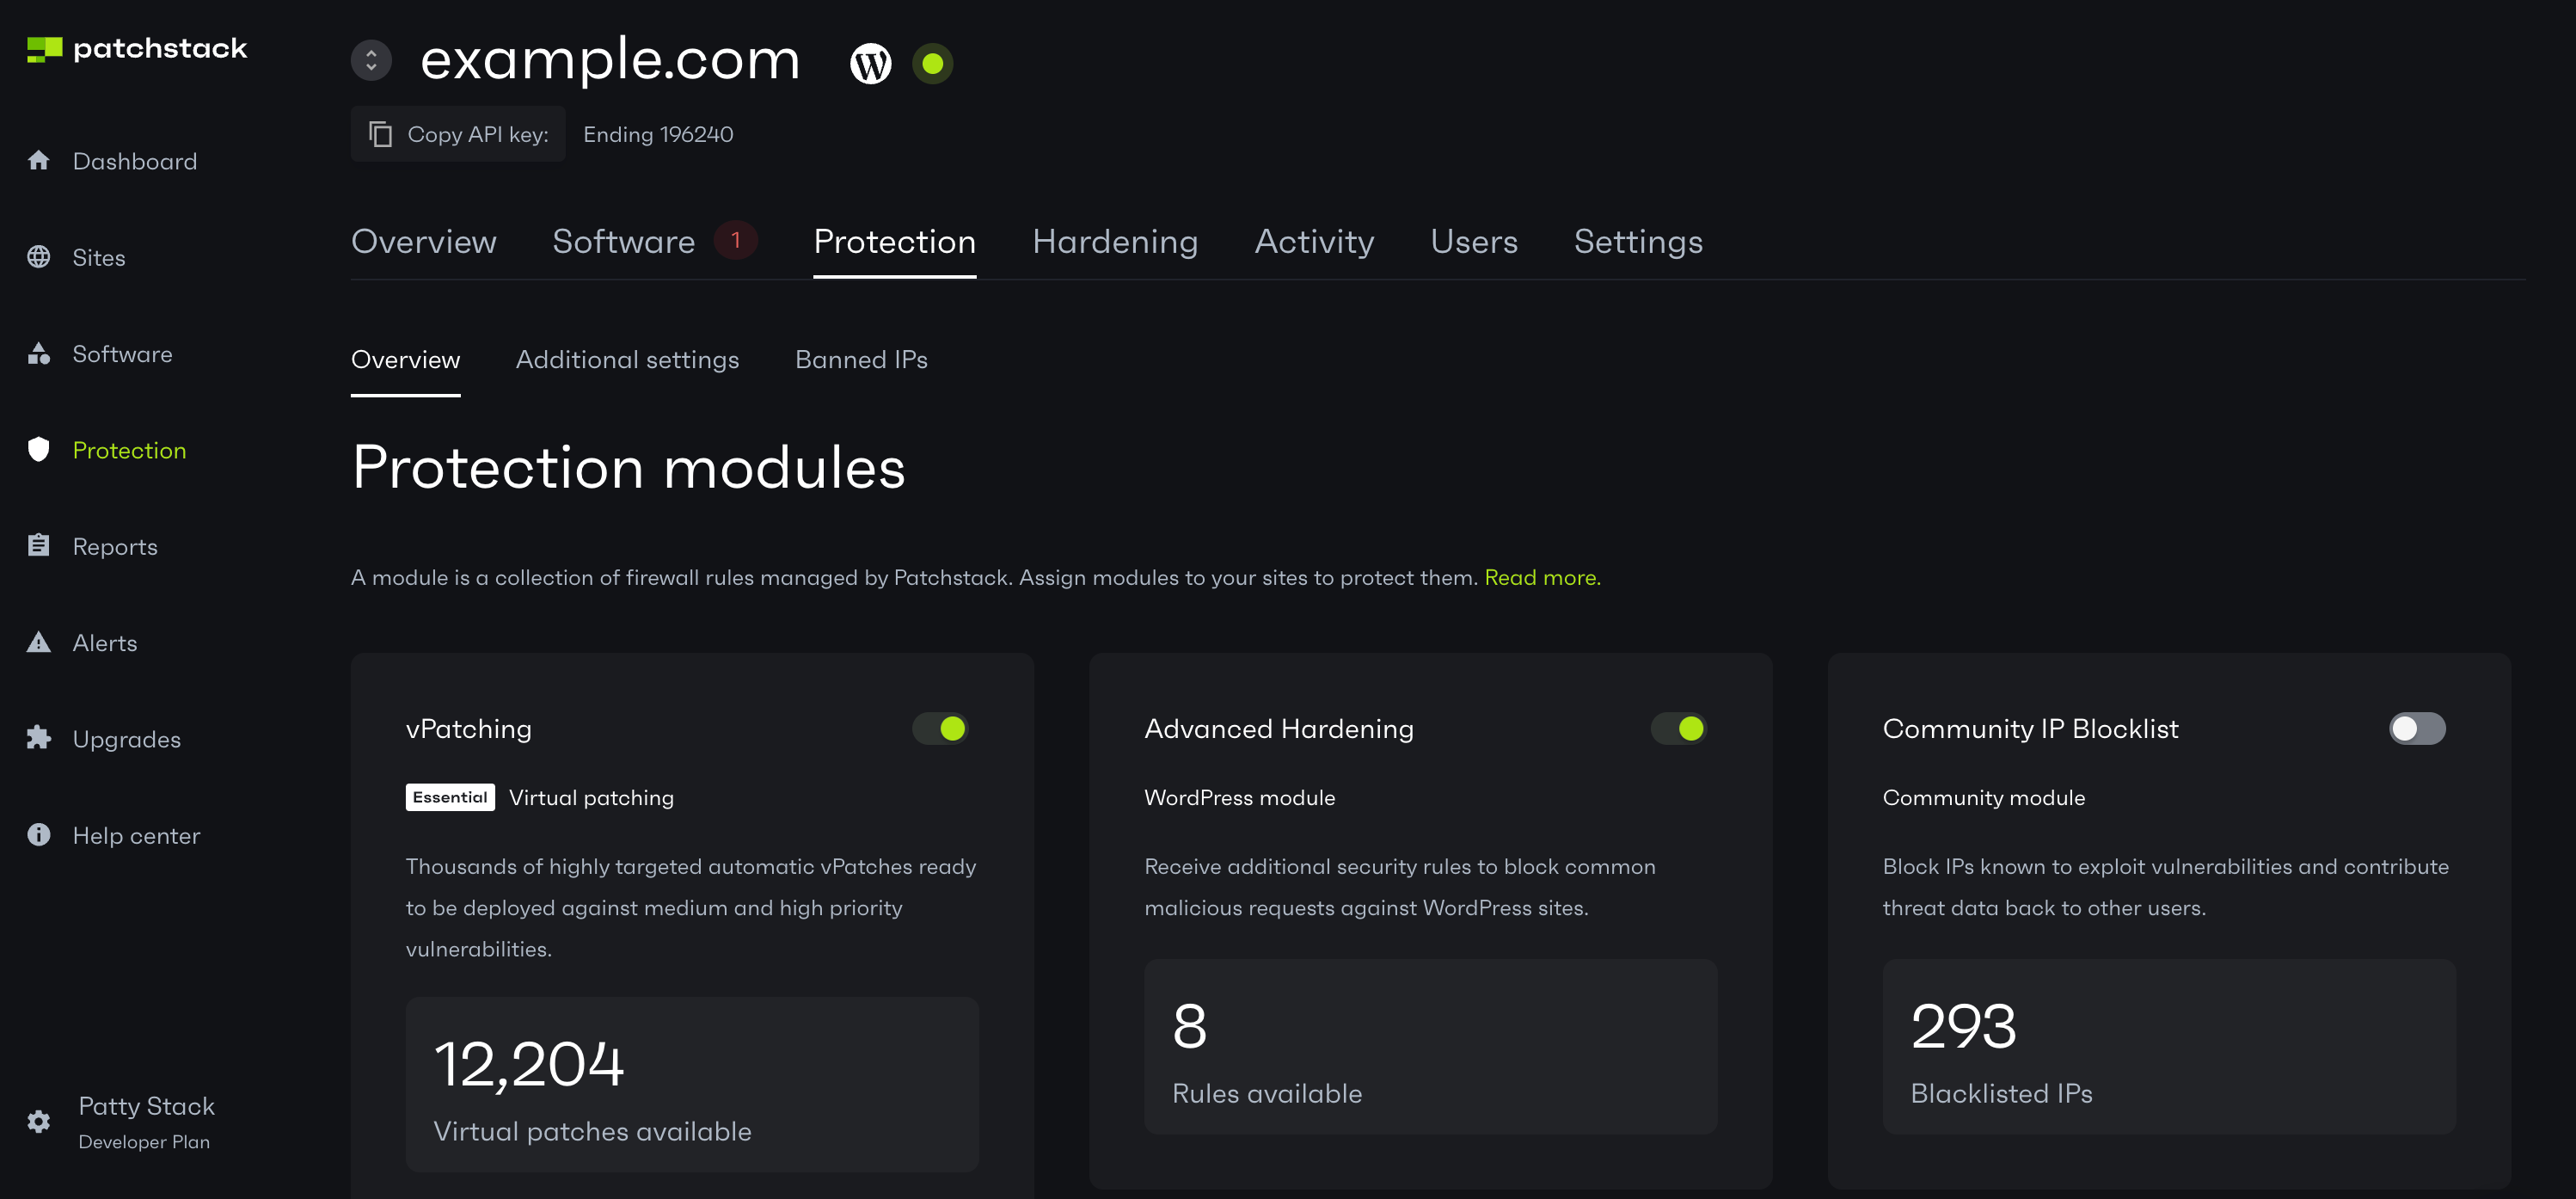
Task: Click the Reports clipboard icon
Action: 38,546
